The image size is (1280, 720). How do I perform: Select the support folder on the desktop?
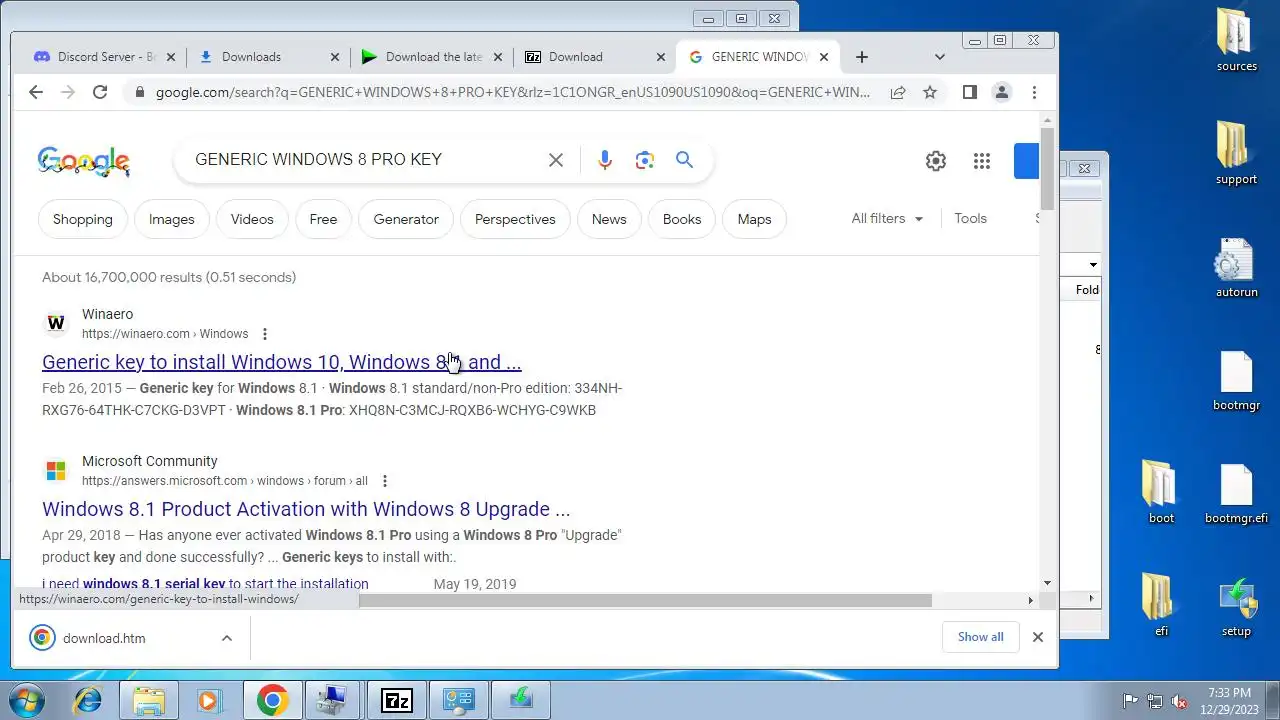[1237, 153]
